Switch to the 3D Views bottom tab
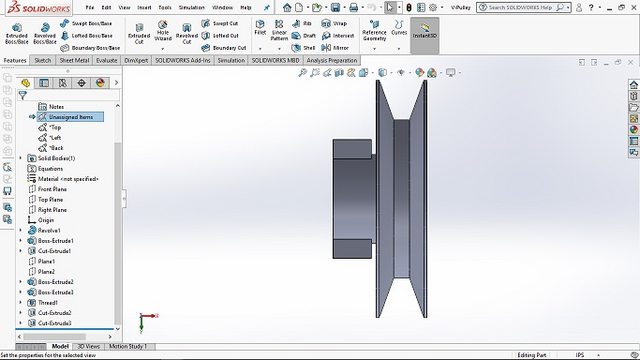Screen dimensions: 640x360 89,346
